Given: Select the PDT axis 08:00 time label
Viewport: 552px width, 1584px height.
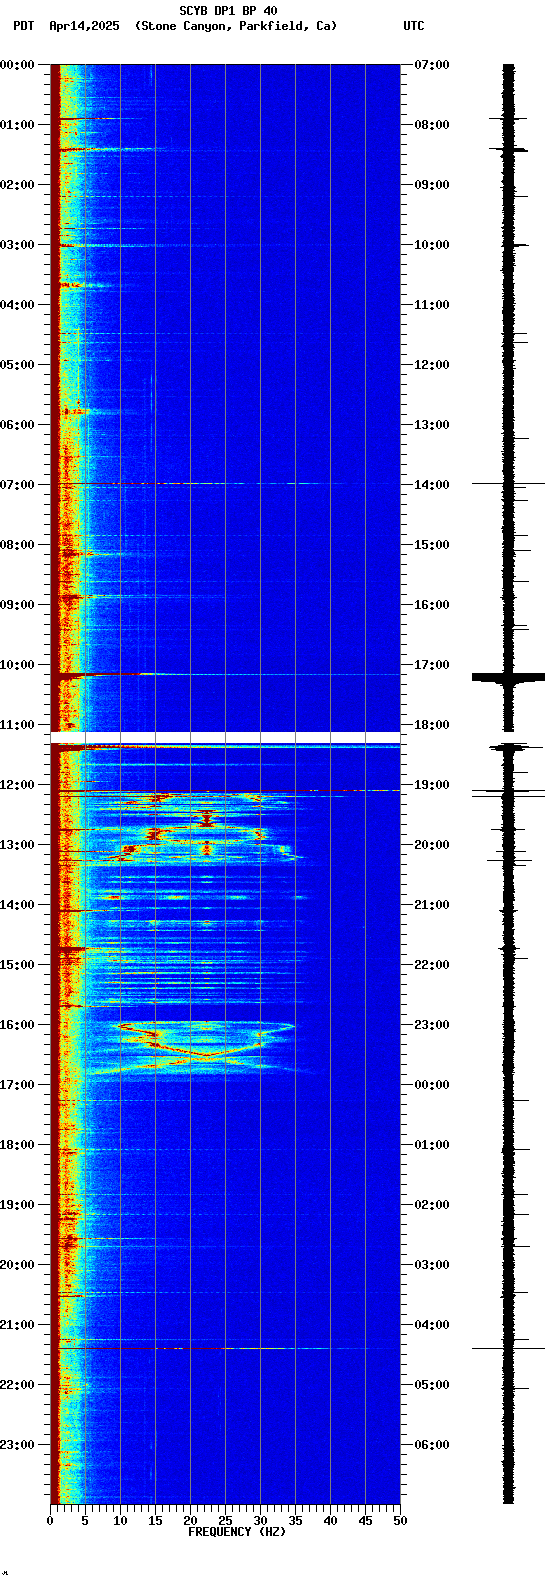Looking at the screenshot, I should [x=18, y=545].
